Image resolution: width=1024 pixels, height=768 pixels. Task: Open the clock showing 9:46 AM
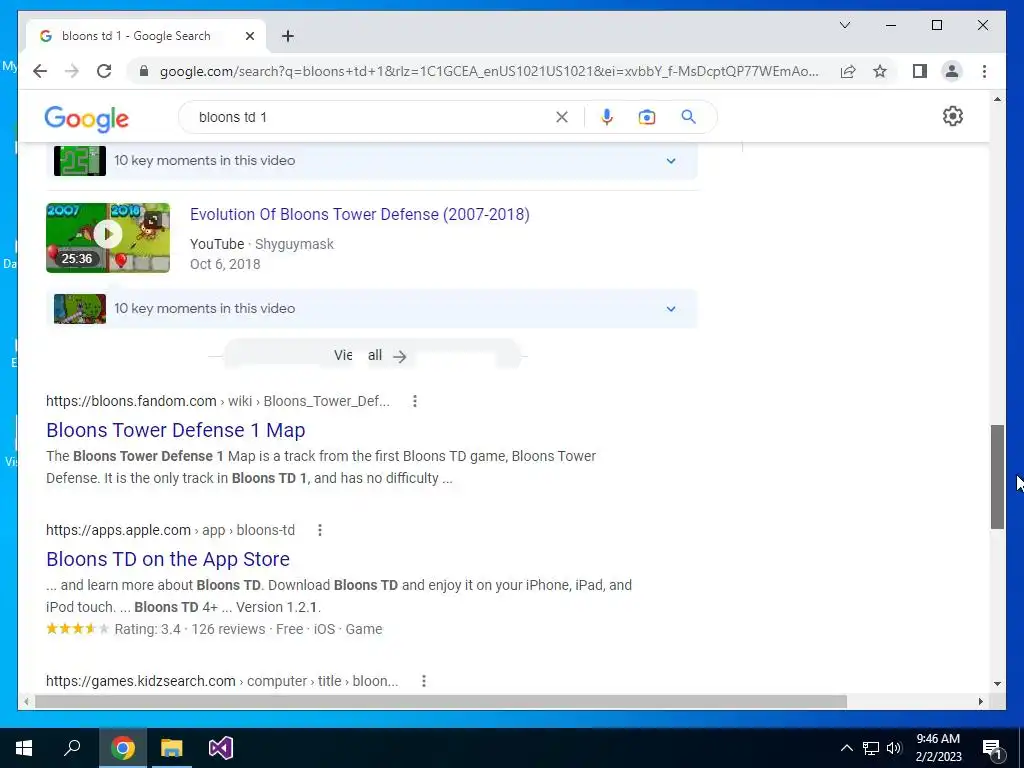(x=938, y=748)
